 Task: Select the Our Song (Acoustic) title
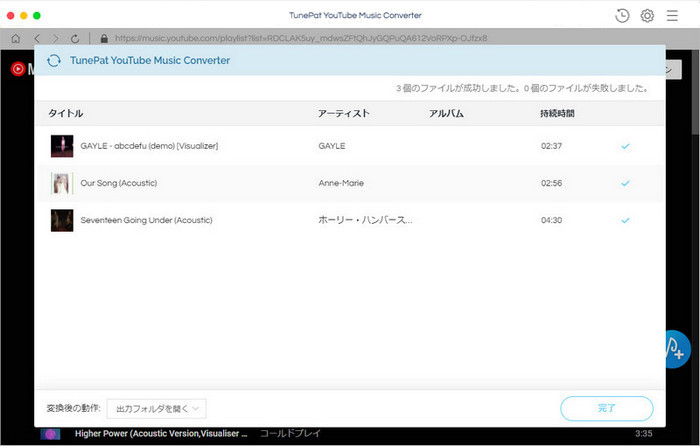pos(119,183)
